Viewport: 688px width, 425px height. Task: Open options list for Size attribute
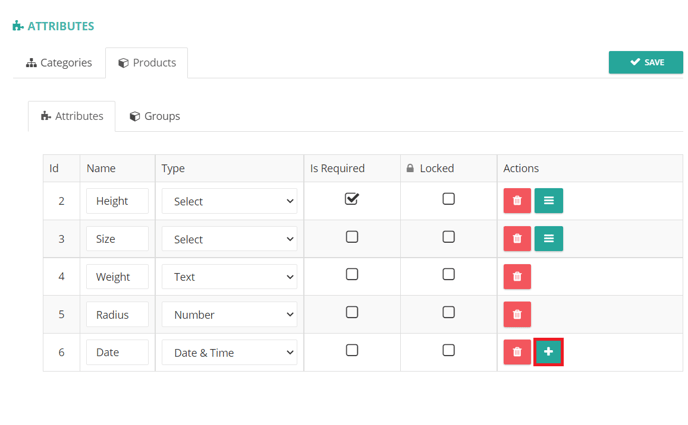548,239
